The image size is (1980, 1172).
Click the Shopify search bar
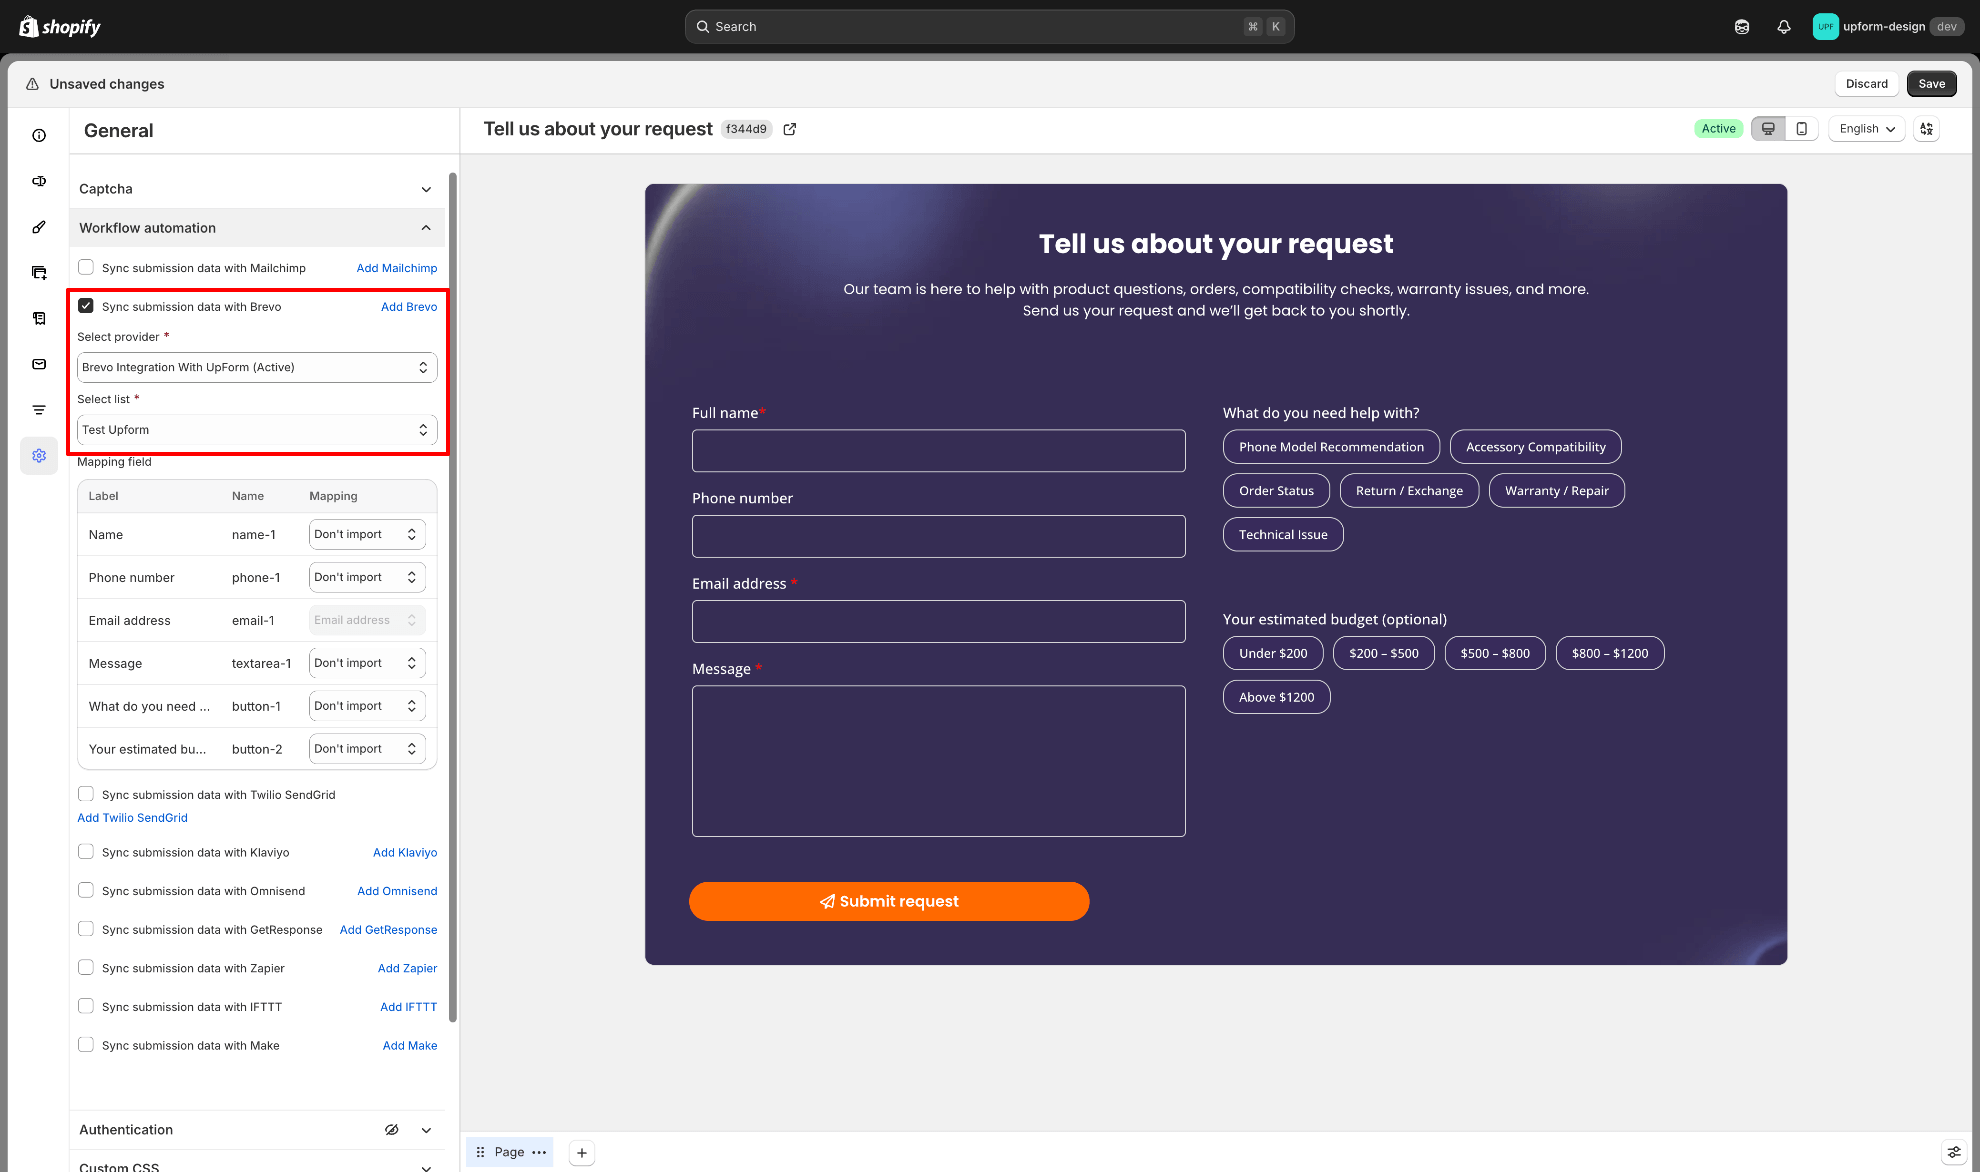(990, 27)
